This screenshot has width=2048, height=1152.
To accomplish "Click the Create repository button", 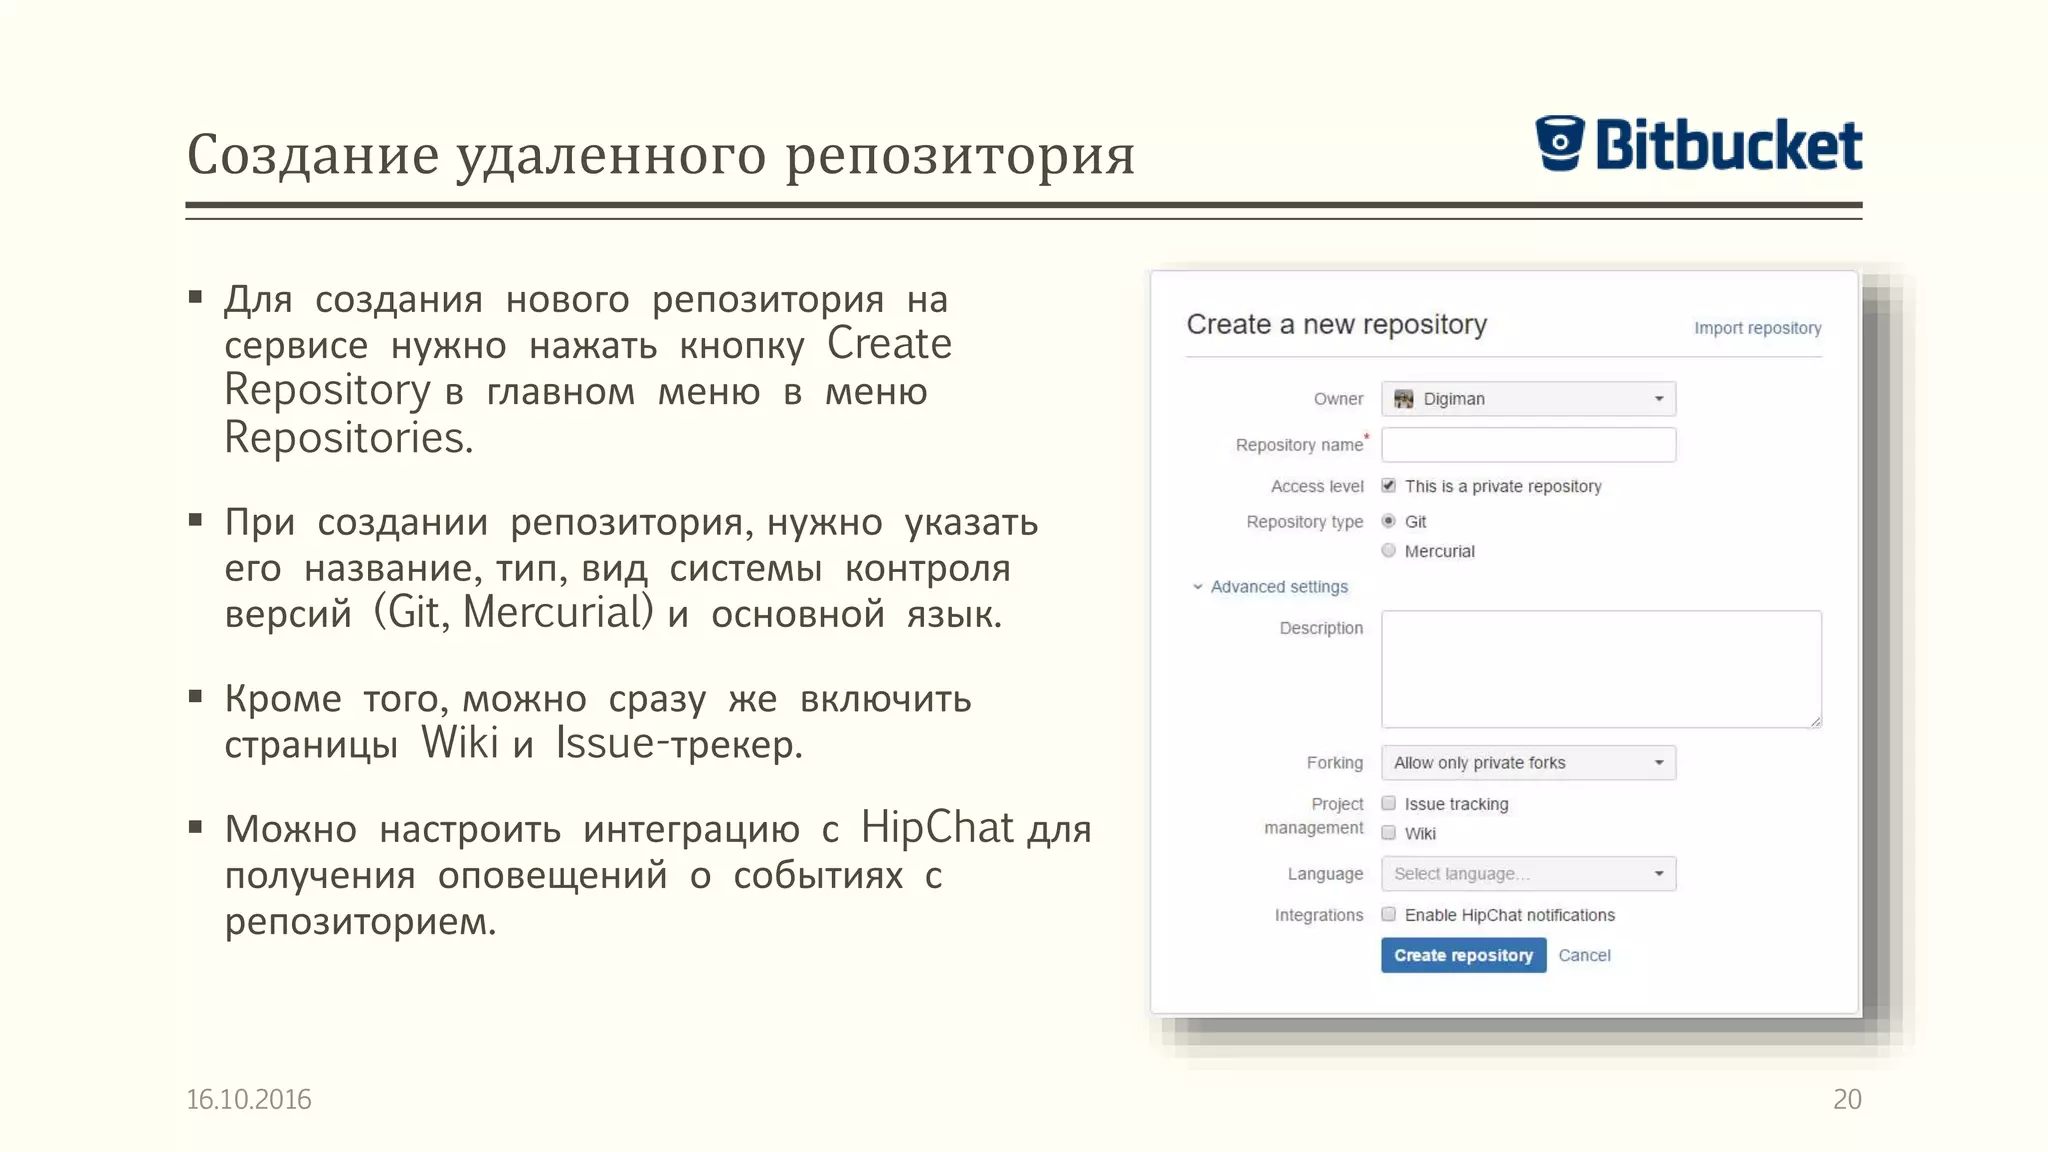I will 1463,955.
